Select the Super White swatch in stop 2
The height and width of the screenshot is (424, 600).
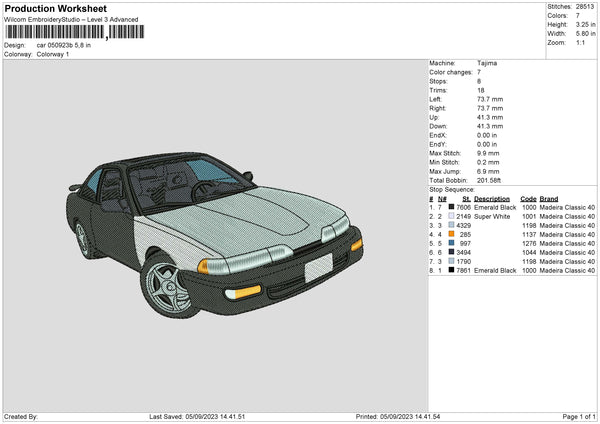451,216
